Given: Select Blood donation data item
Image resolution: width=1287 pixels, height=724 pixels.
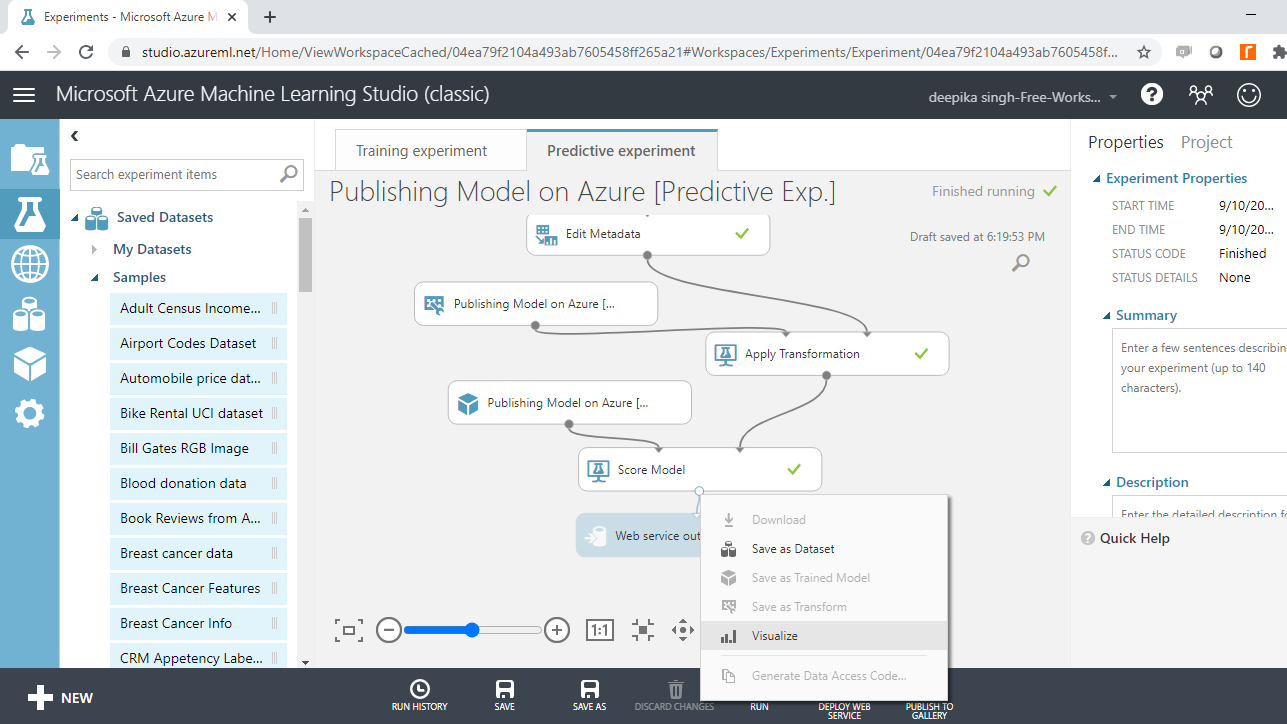Looking at the screenshot, I should tap(199, 484).
